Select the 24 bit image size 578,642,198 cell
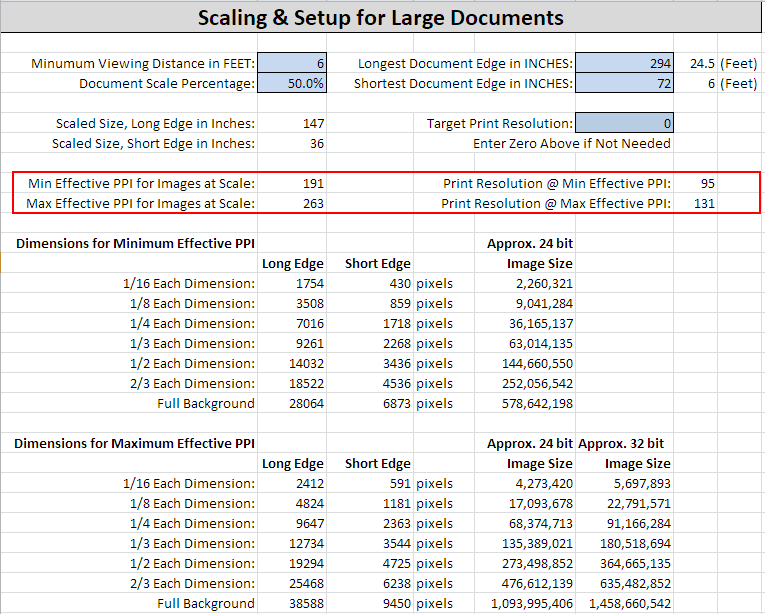Screen dimensions: 765x614 [525, 403]
